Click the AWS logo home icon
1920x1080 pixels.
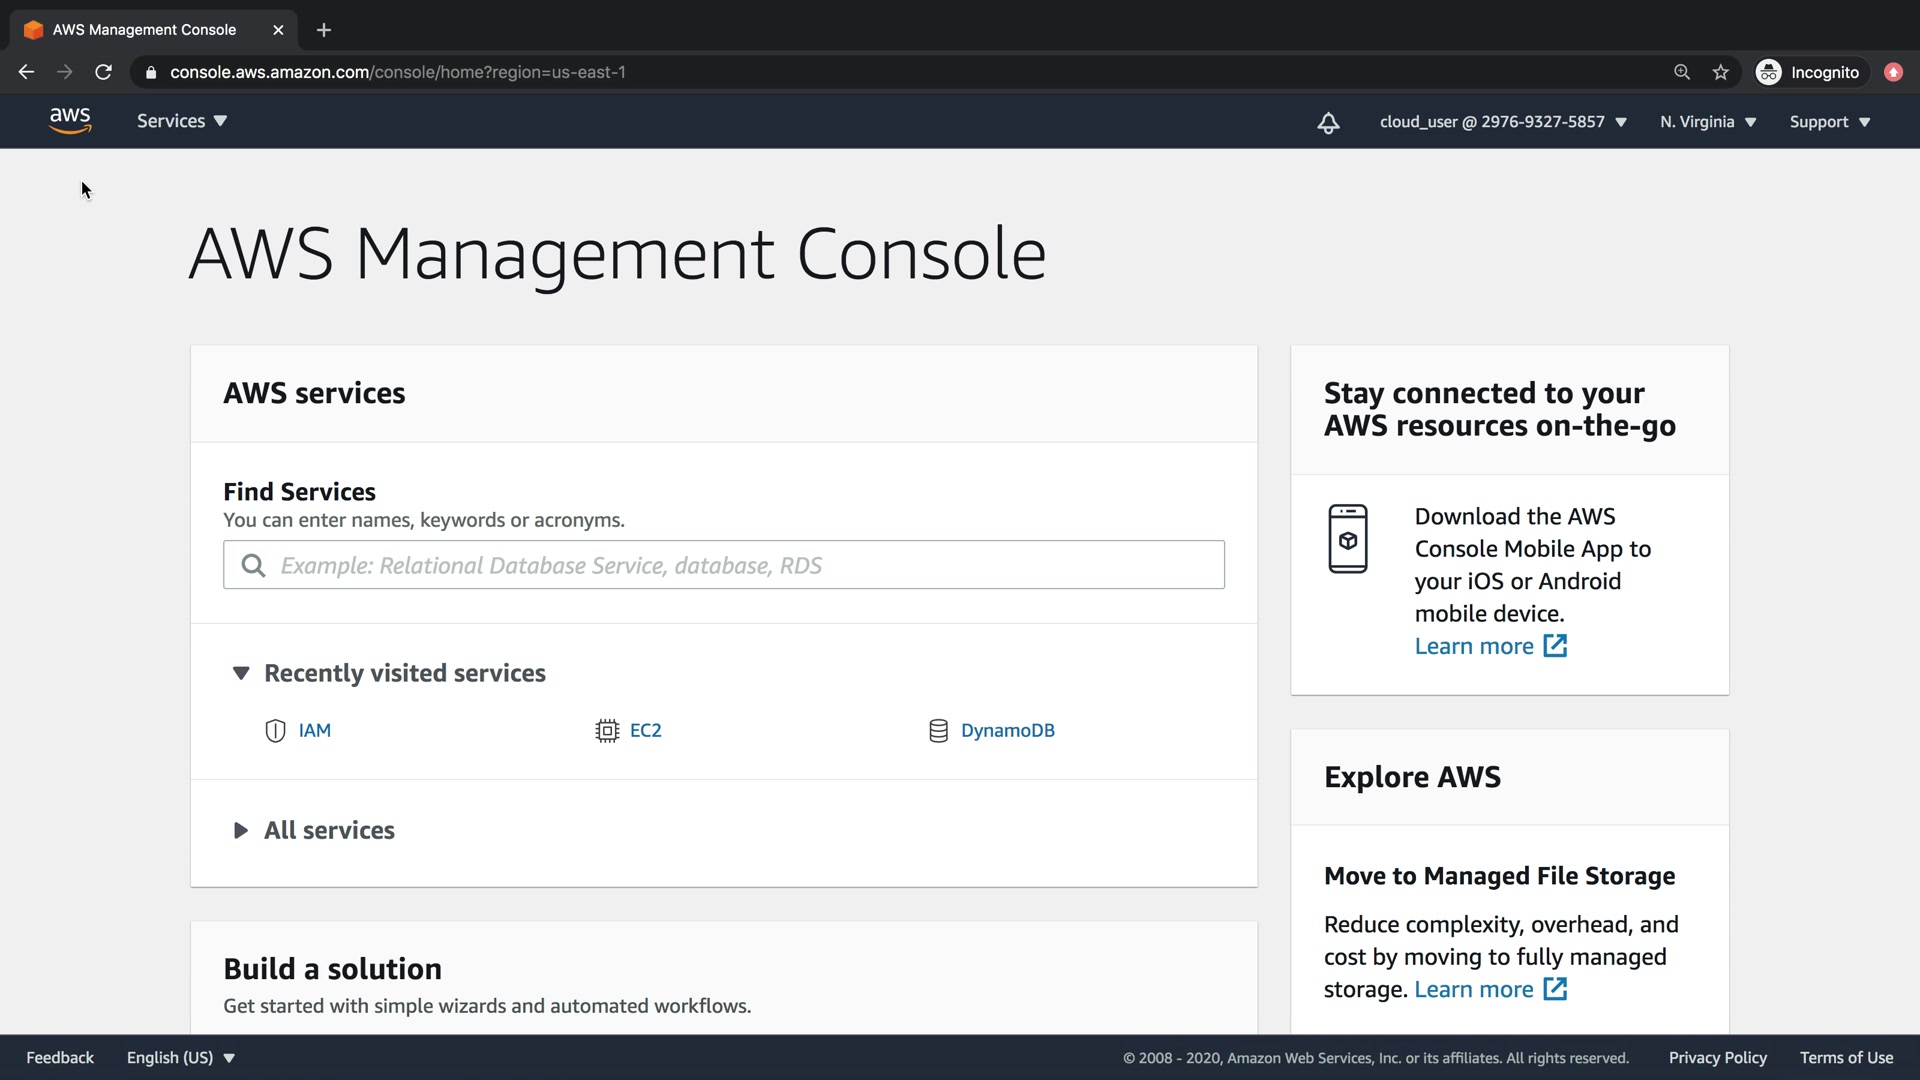[70, 121]
